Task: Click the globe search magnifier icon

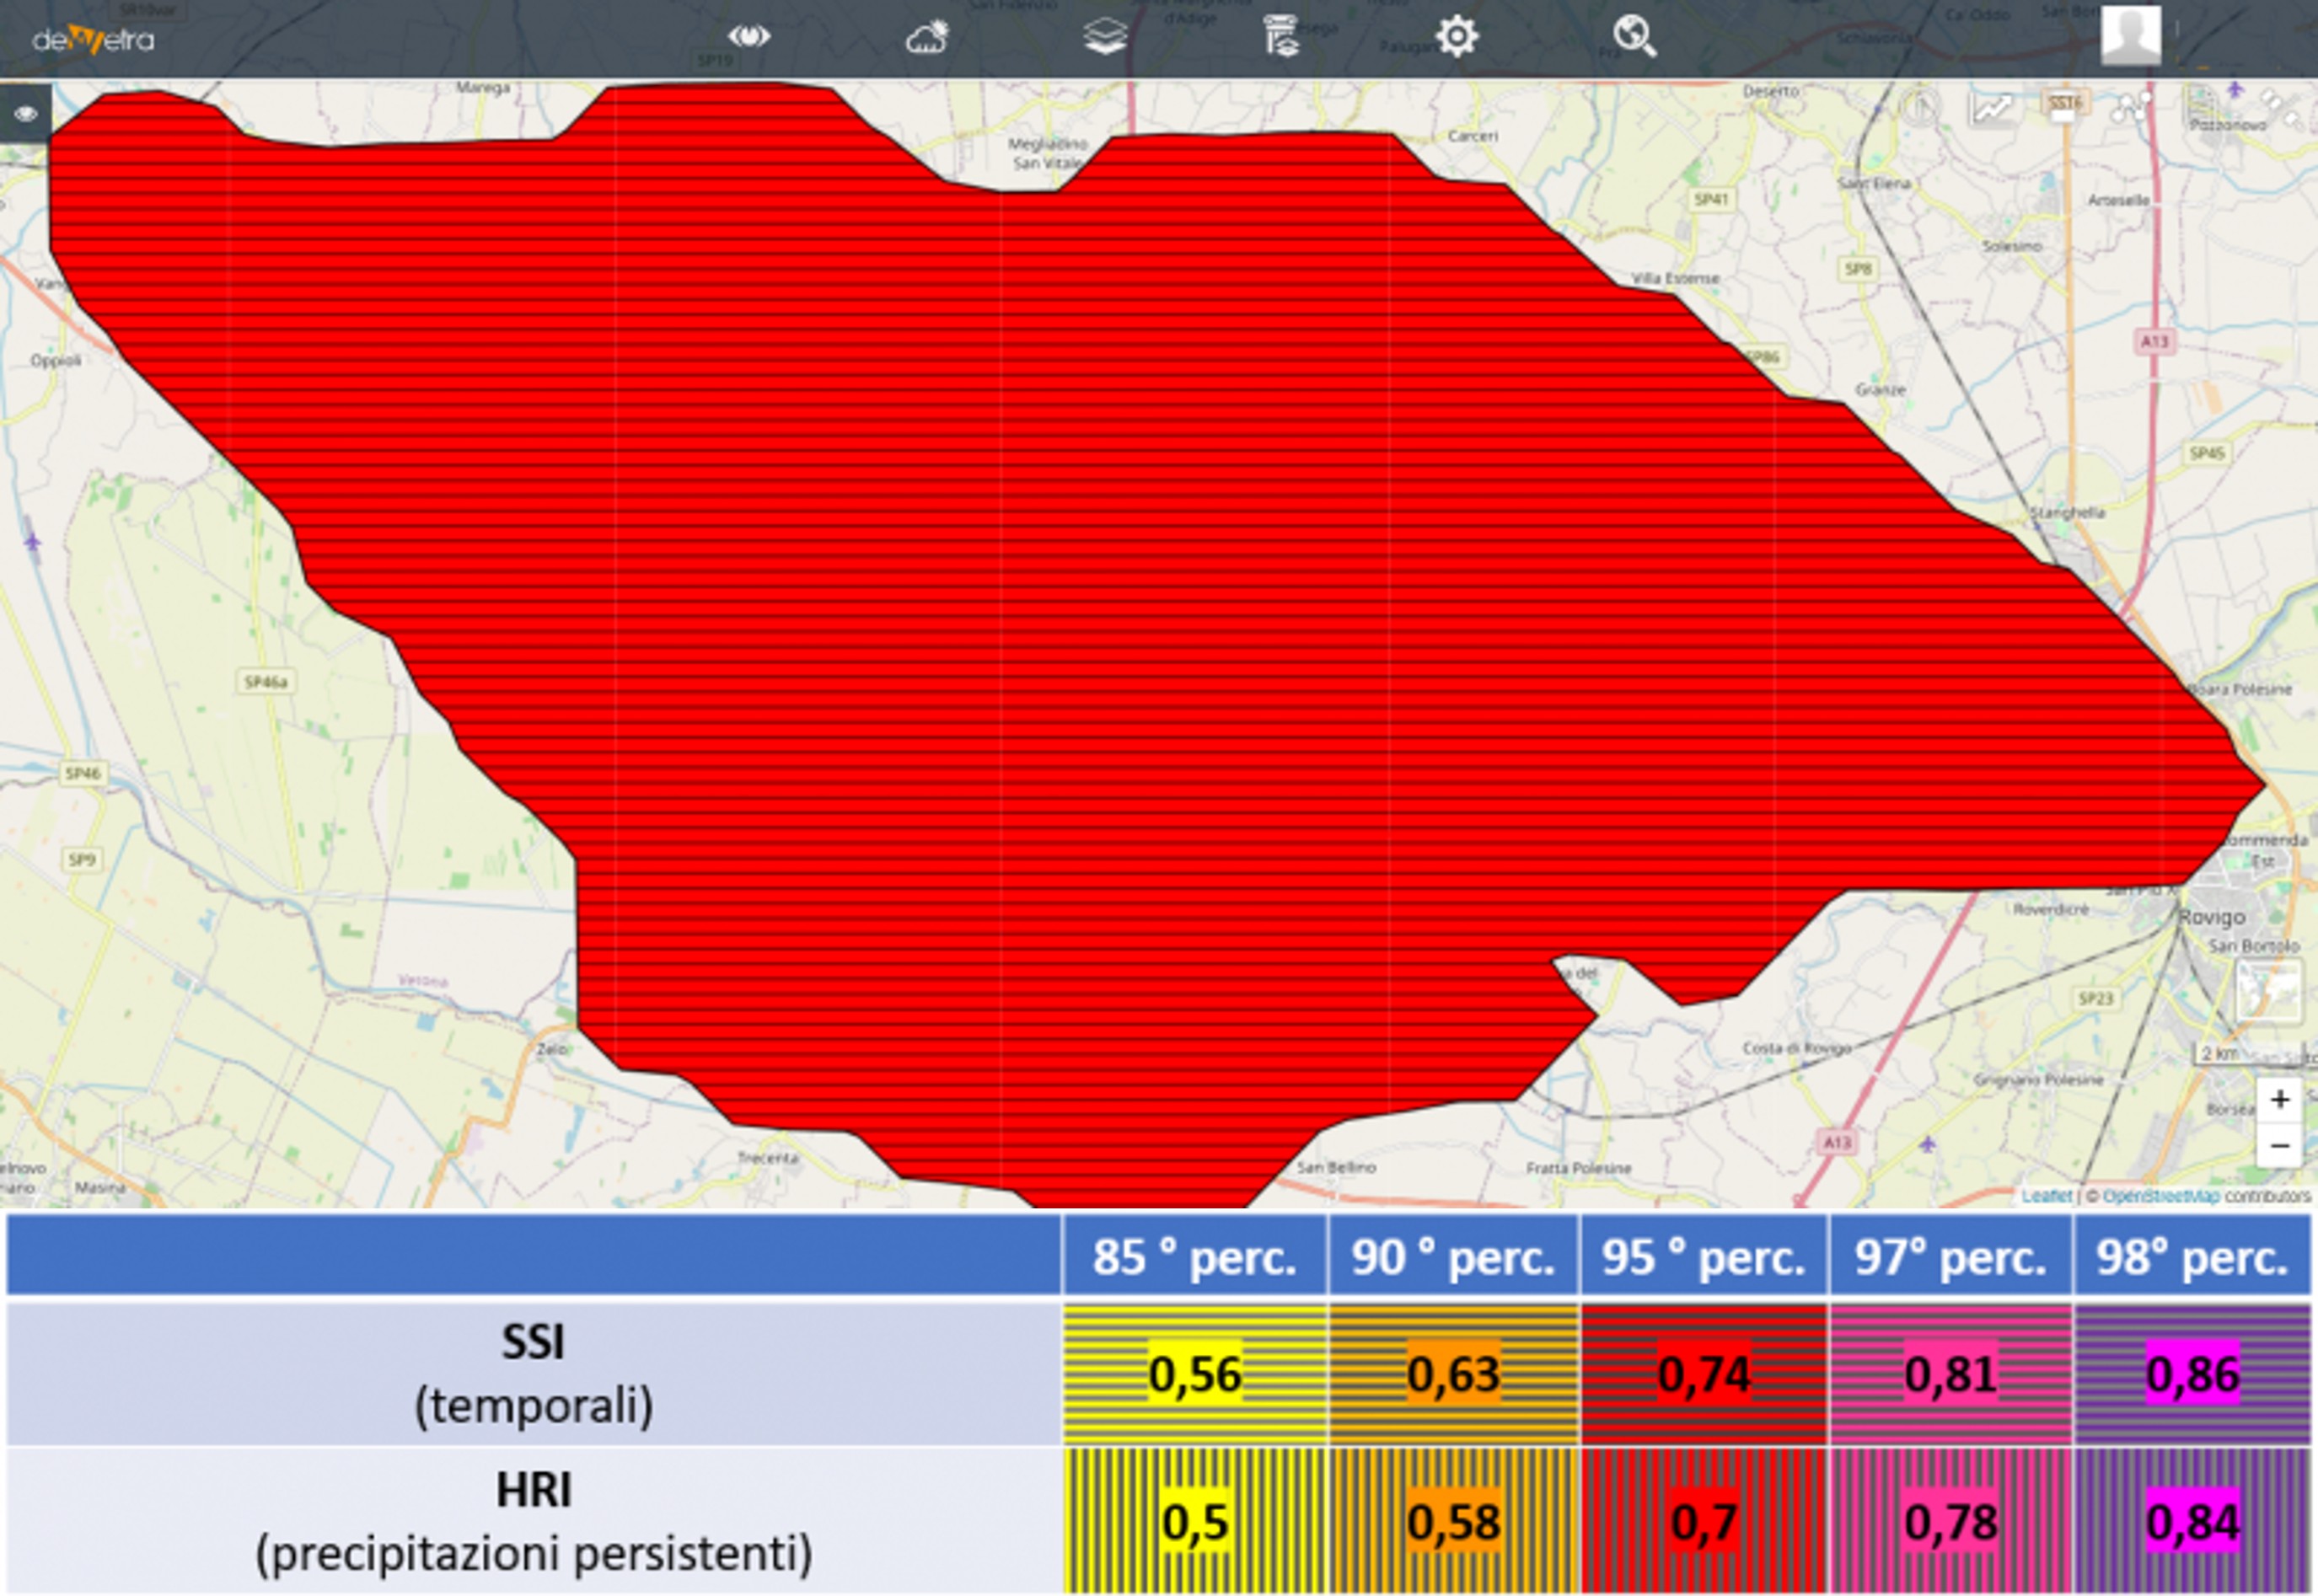Action: coord(1634,37)
